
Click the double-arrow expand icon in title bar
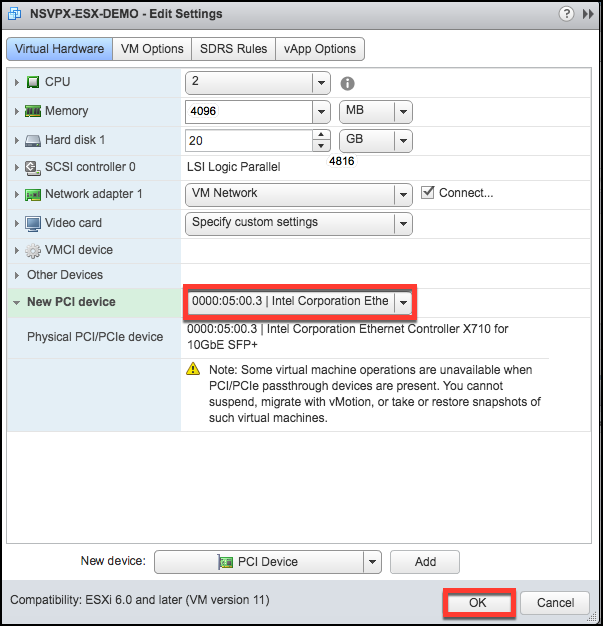588,14
